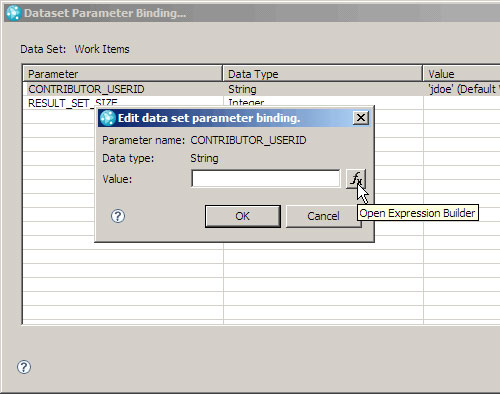
Task: Click the help icon in the Dataset Parameter Binding window
Action: 24,367
